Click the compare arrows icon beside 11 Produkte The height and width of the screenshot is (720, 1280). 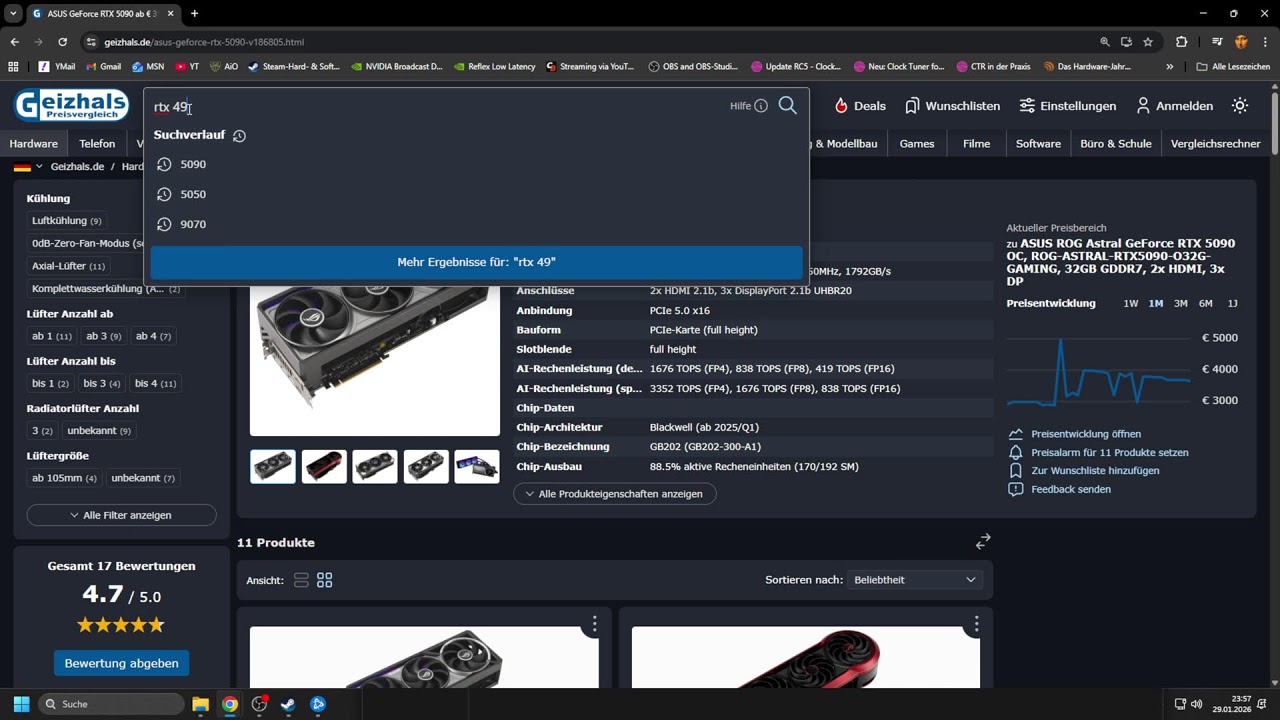click(x=983, y=541)
